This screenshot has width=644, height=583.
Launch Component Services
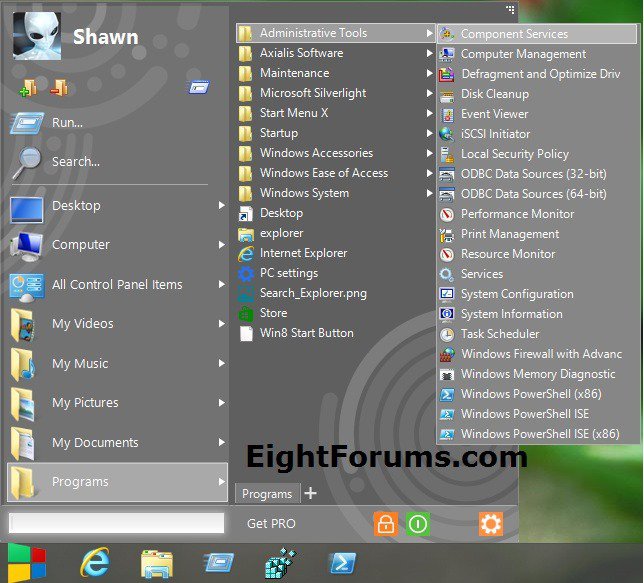click(x=537, y=34)
